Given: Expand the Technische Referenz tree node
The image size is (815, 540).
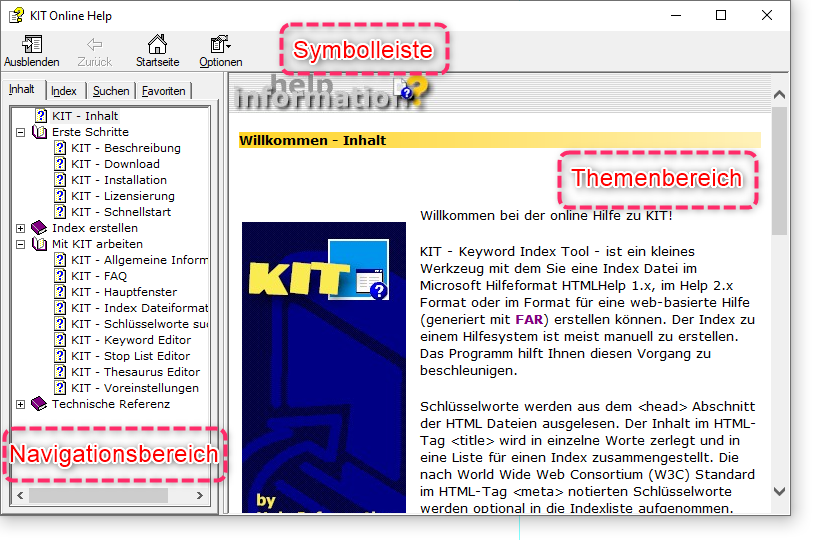Looking at the screenshot, I should [x=21, y=404].
